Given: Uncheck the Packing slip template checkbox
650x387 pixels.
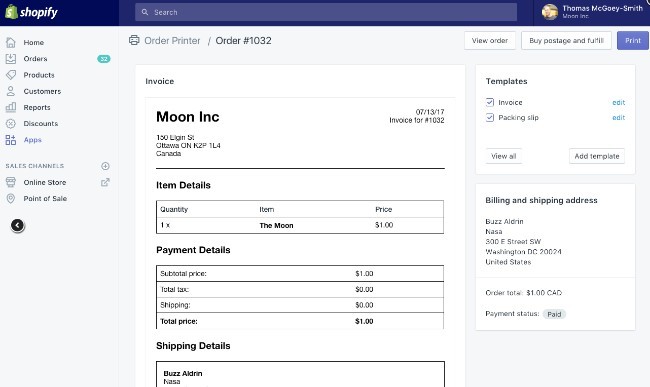Looking at the screenshot, I should [490, 118].
